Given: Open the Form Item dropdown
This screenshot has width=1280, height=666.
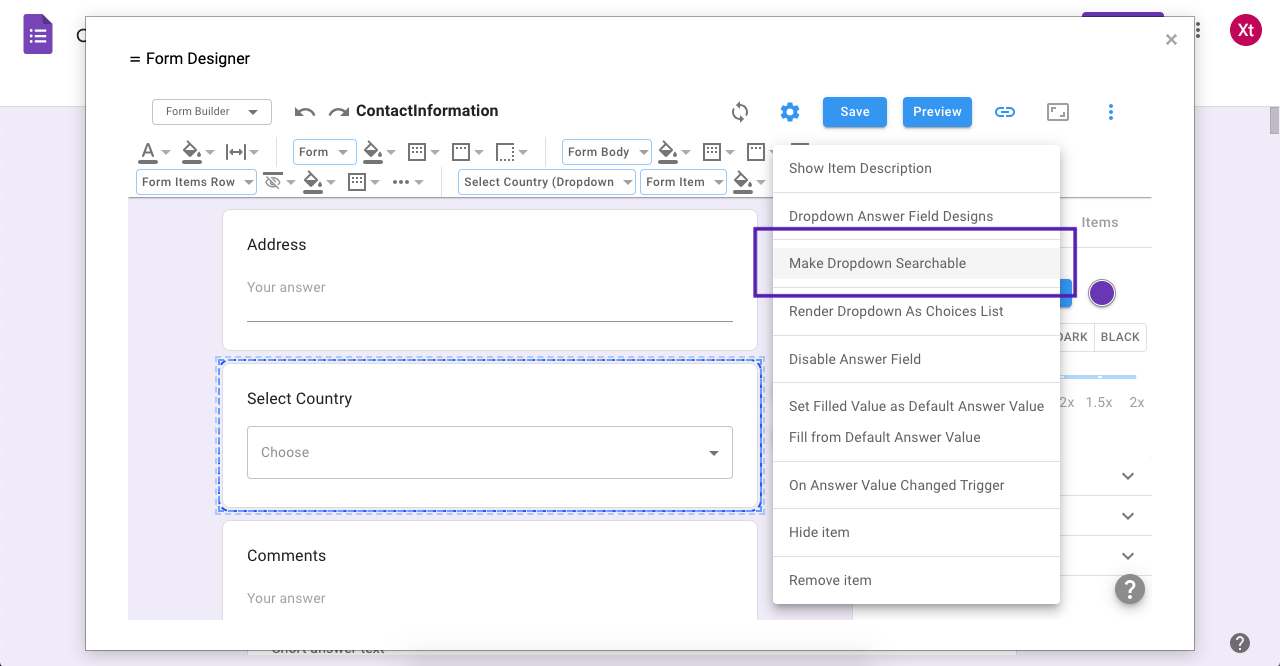Looking at the screenshot, I should (x=683, y=182).
